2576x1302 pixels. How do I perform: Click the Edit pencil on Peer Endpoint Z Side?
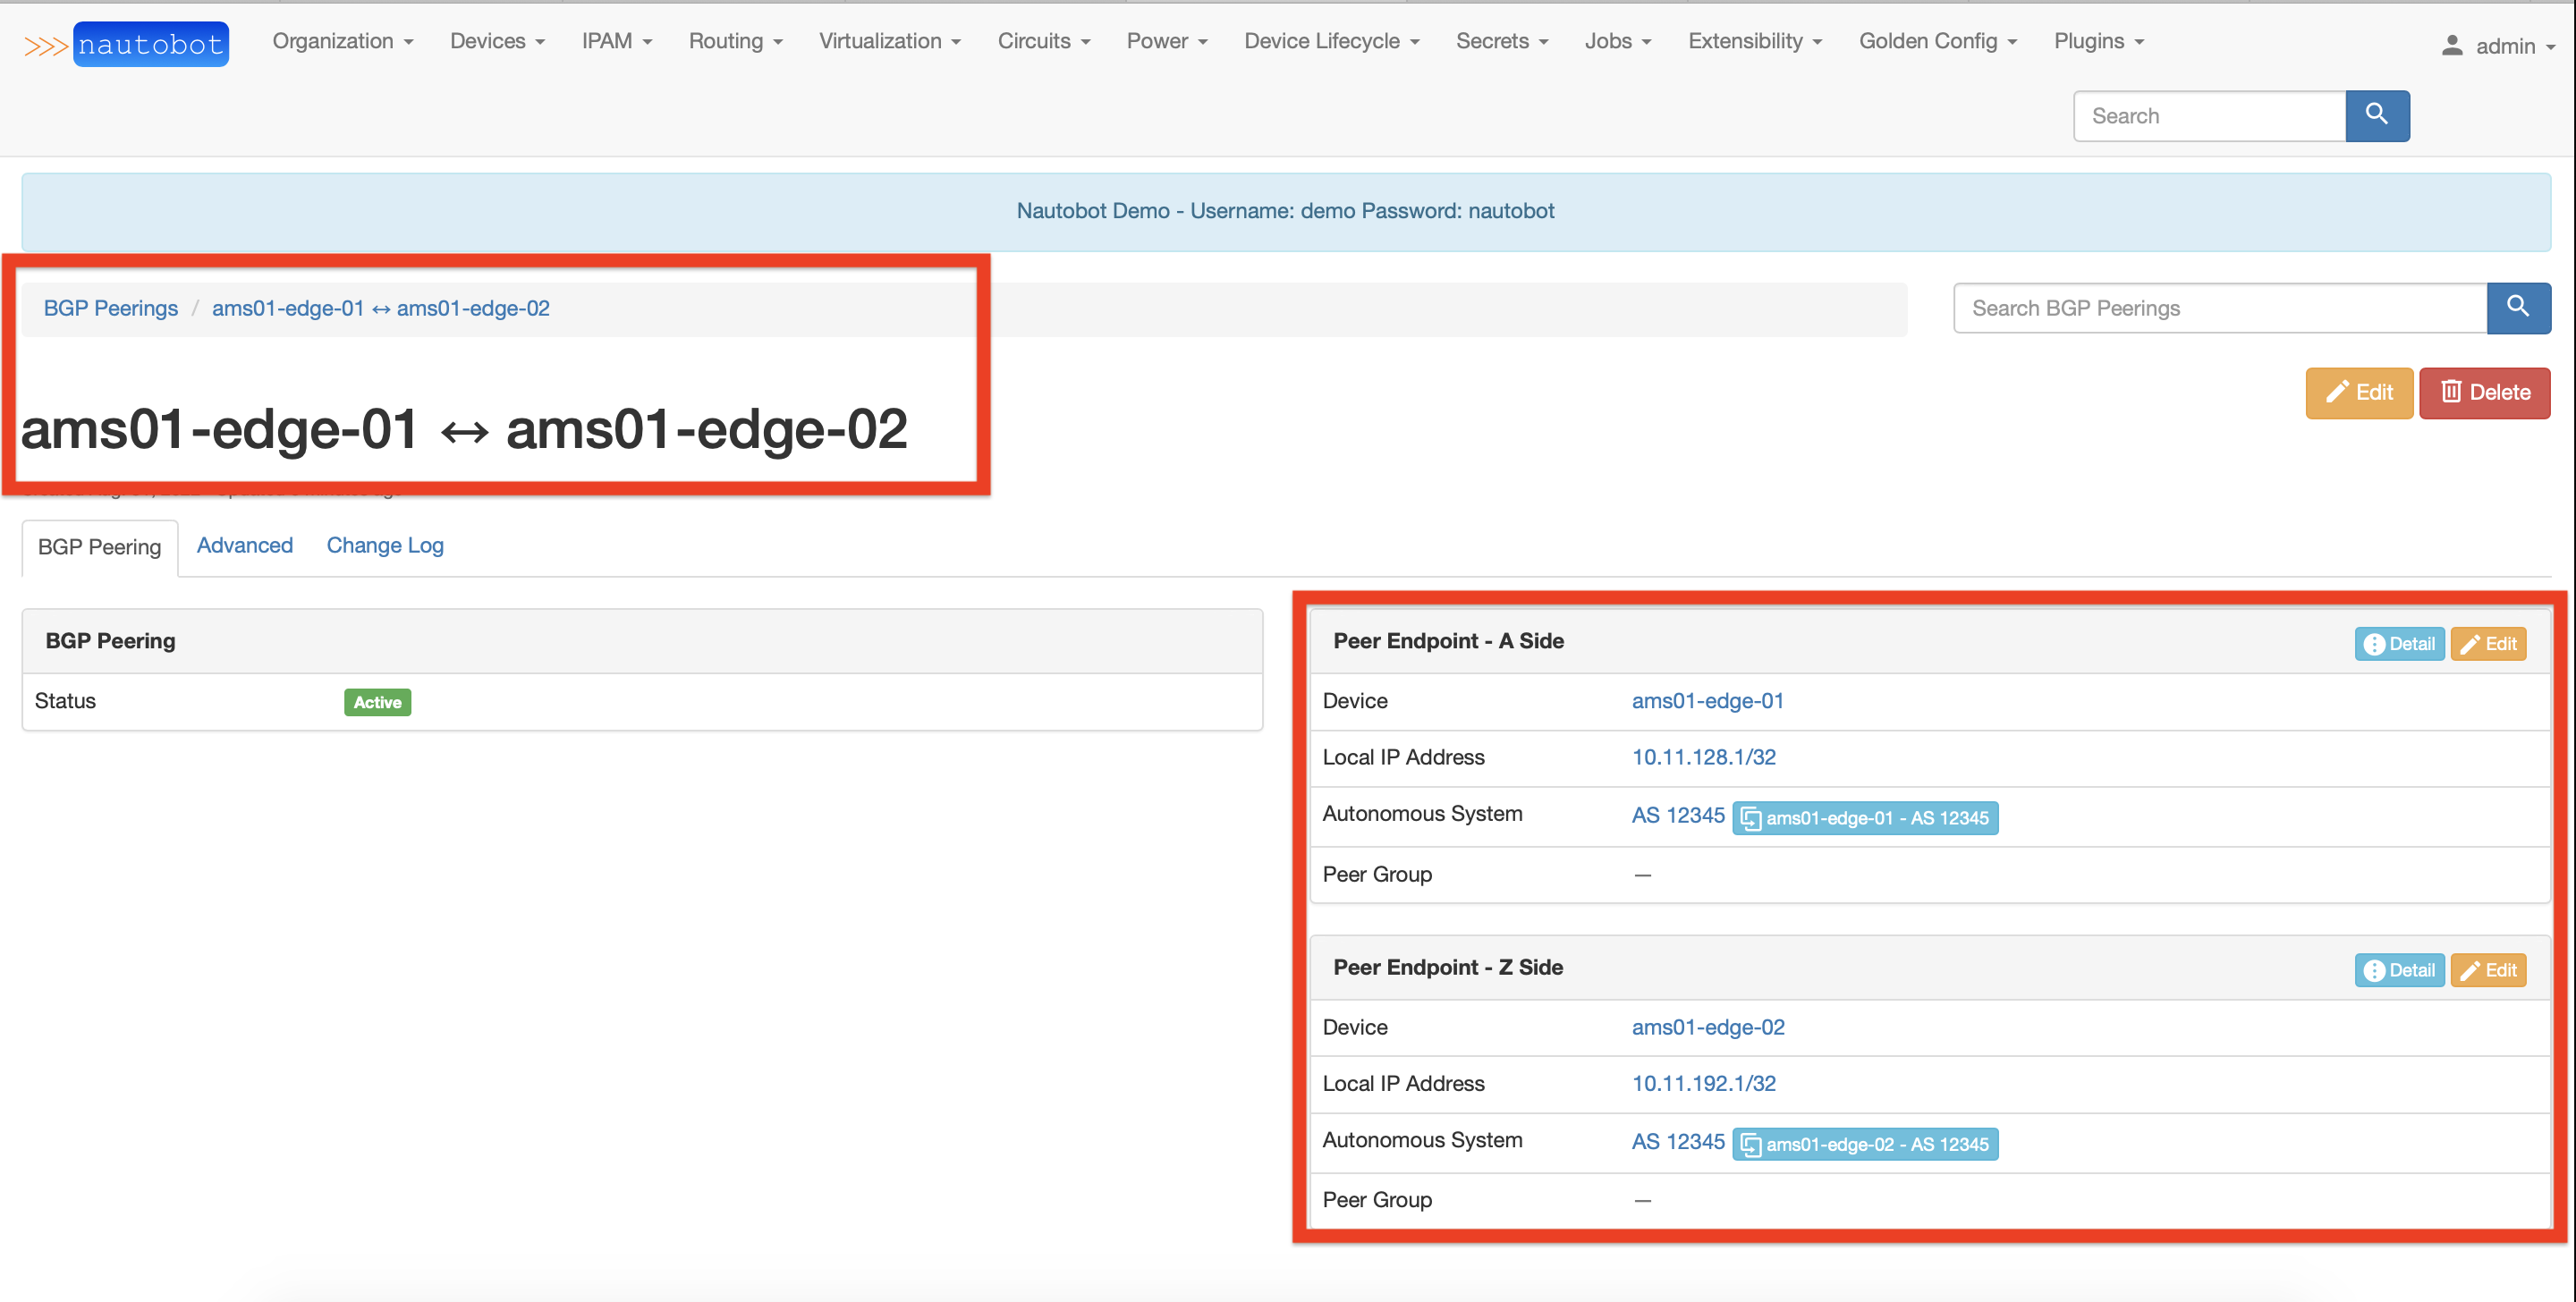pos(2488,969)
